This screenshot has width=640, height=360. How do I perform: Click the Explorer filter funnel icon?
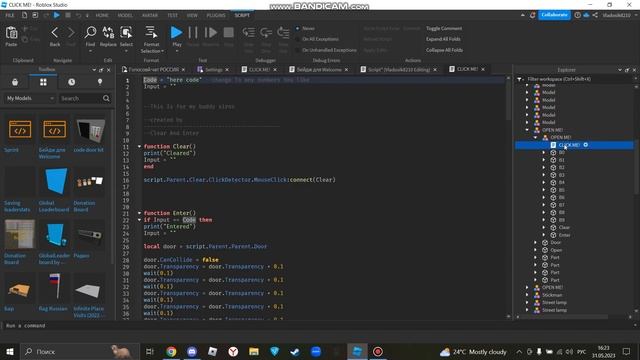point(520,79)
